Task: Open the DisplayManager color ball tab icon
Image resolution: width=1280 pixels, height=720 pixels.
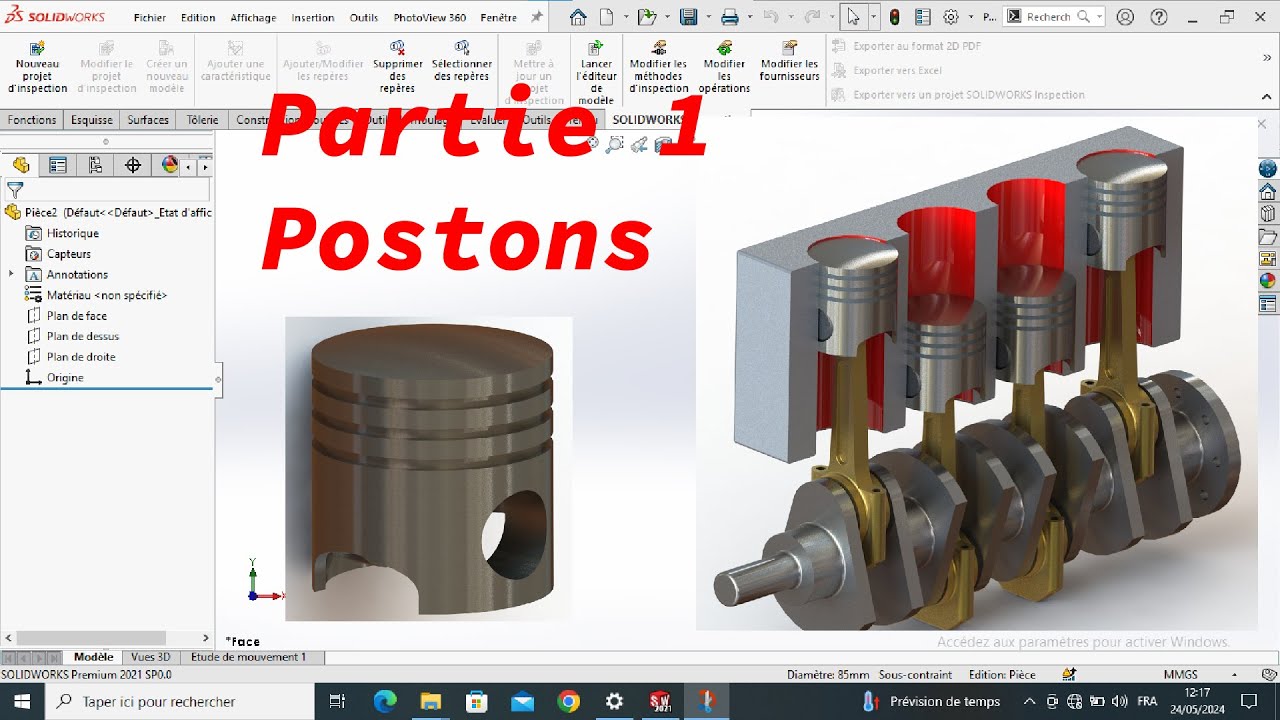Action: pos(169,166)
